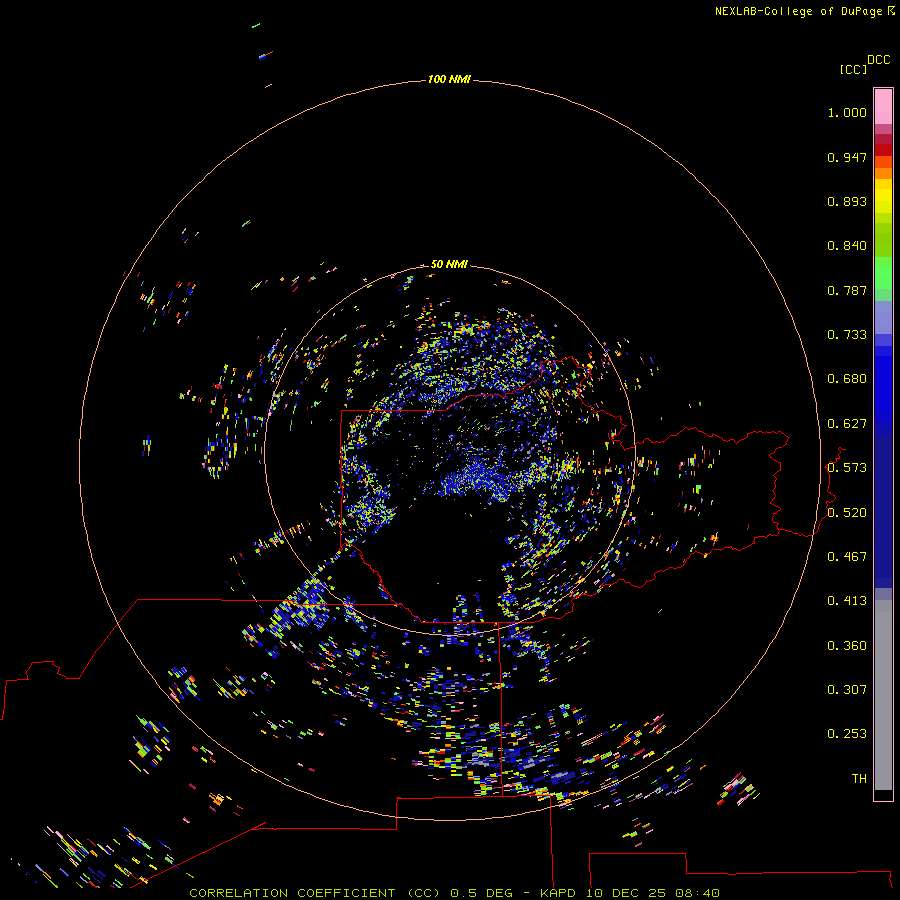Click the NEXLAB-College of DuPage text
Screen dimensions: 900x900
pyautogui.click(x=798, y=11)
